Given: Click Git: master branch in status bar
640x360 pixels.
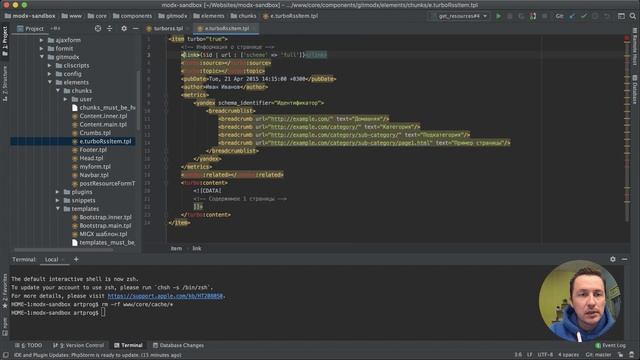Looking at the screenshot, I should tap(598, 355).
